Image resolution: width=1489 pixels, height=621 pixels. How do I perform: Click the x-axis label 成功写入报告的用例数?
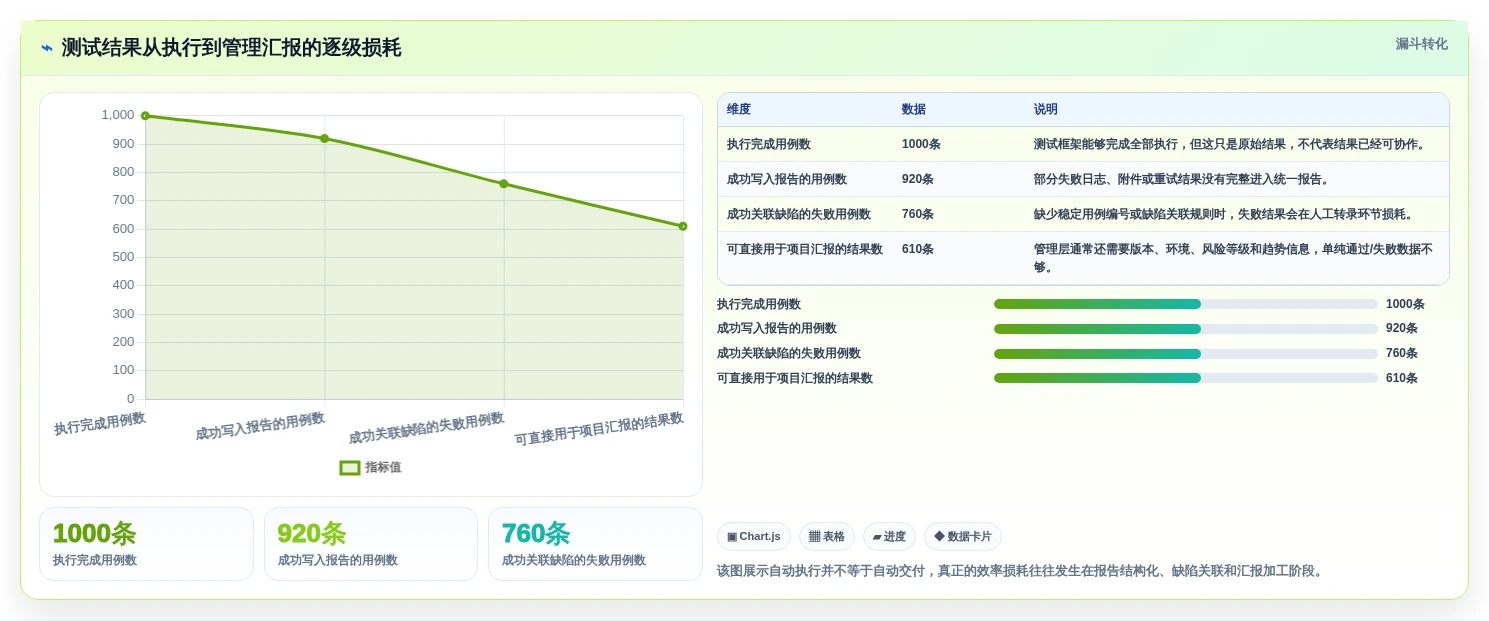260,426
